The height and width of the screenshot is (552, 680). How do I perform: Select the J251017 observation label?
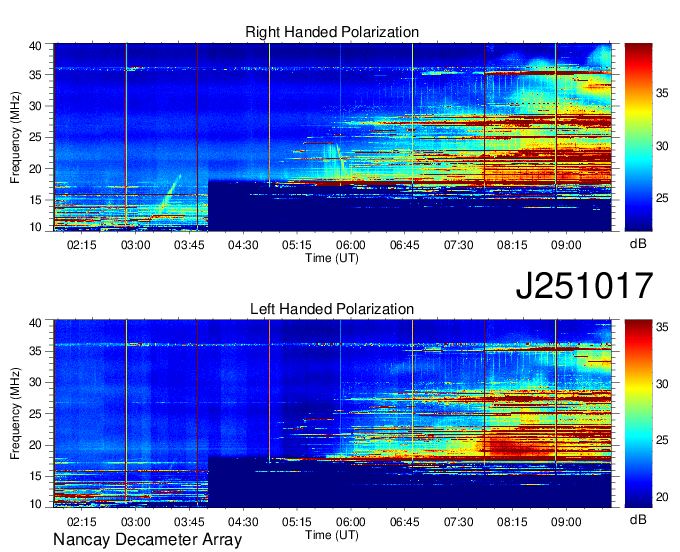pyautogui.click(x=584, y=286)
